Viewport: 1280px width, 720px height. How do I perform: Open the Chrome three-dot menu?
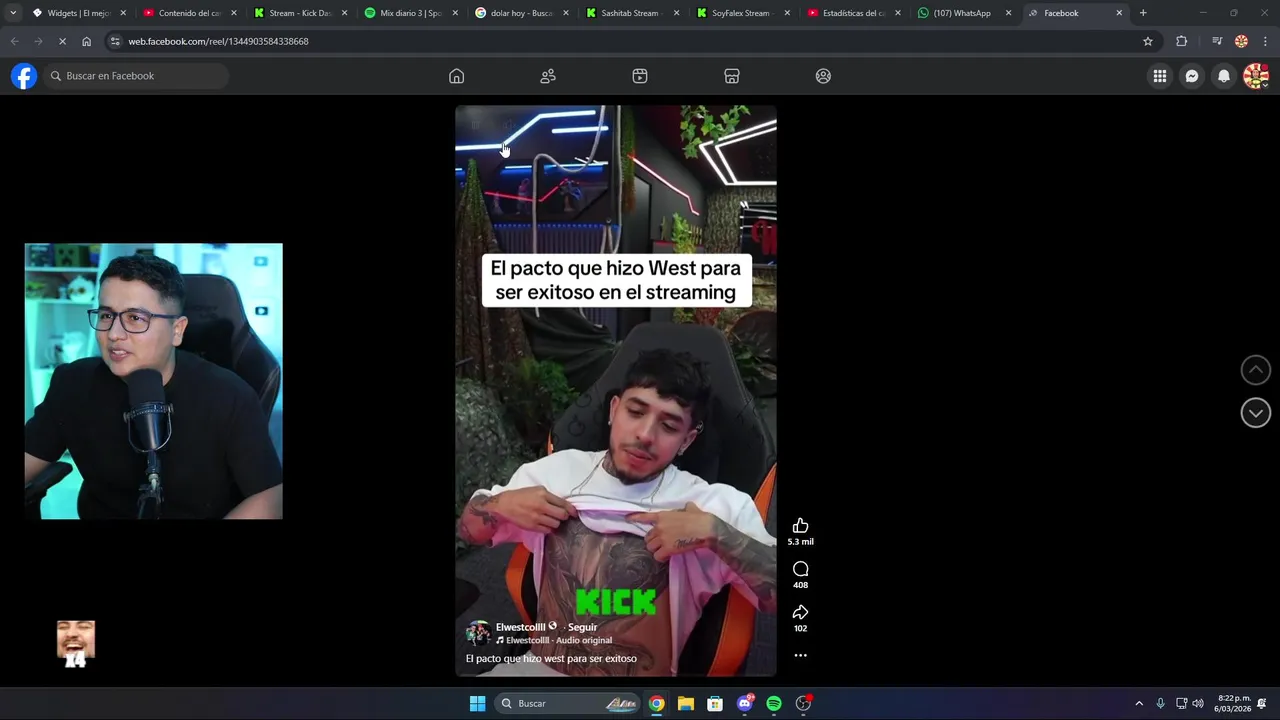(1266, 41)
